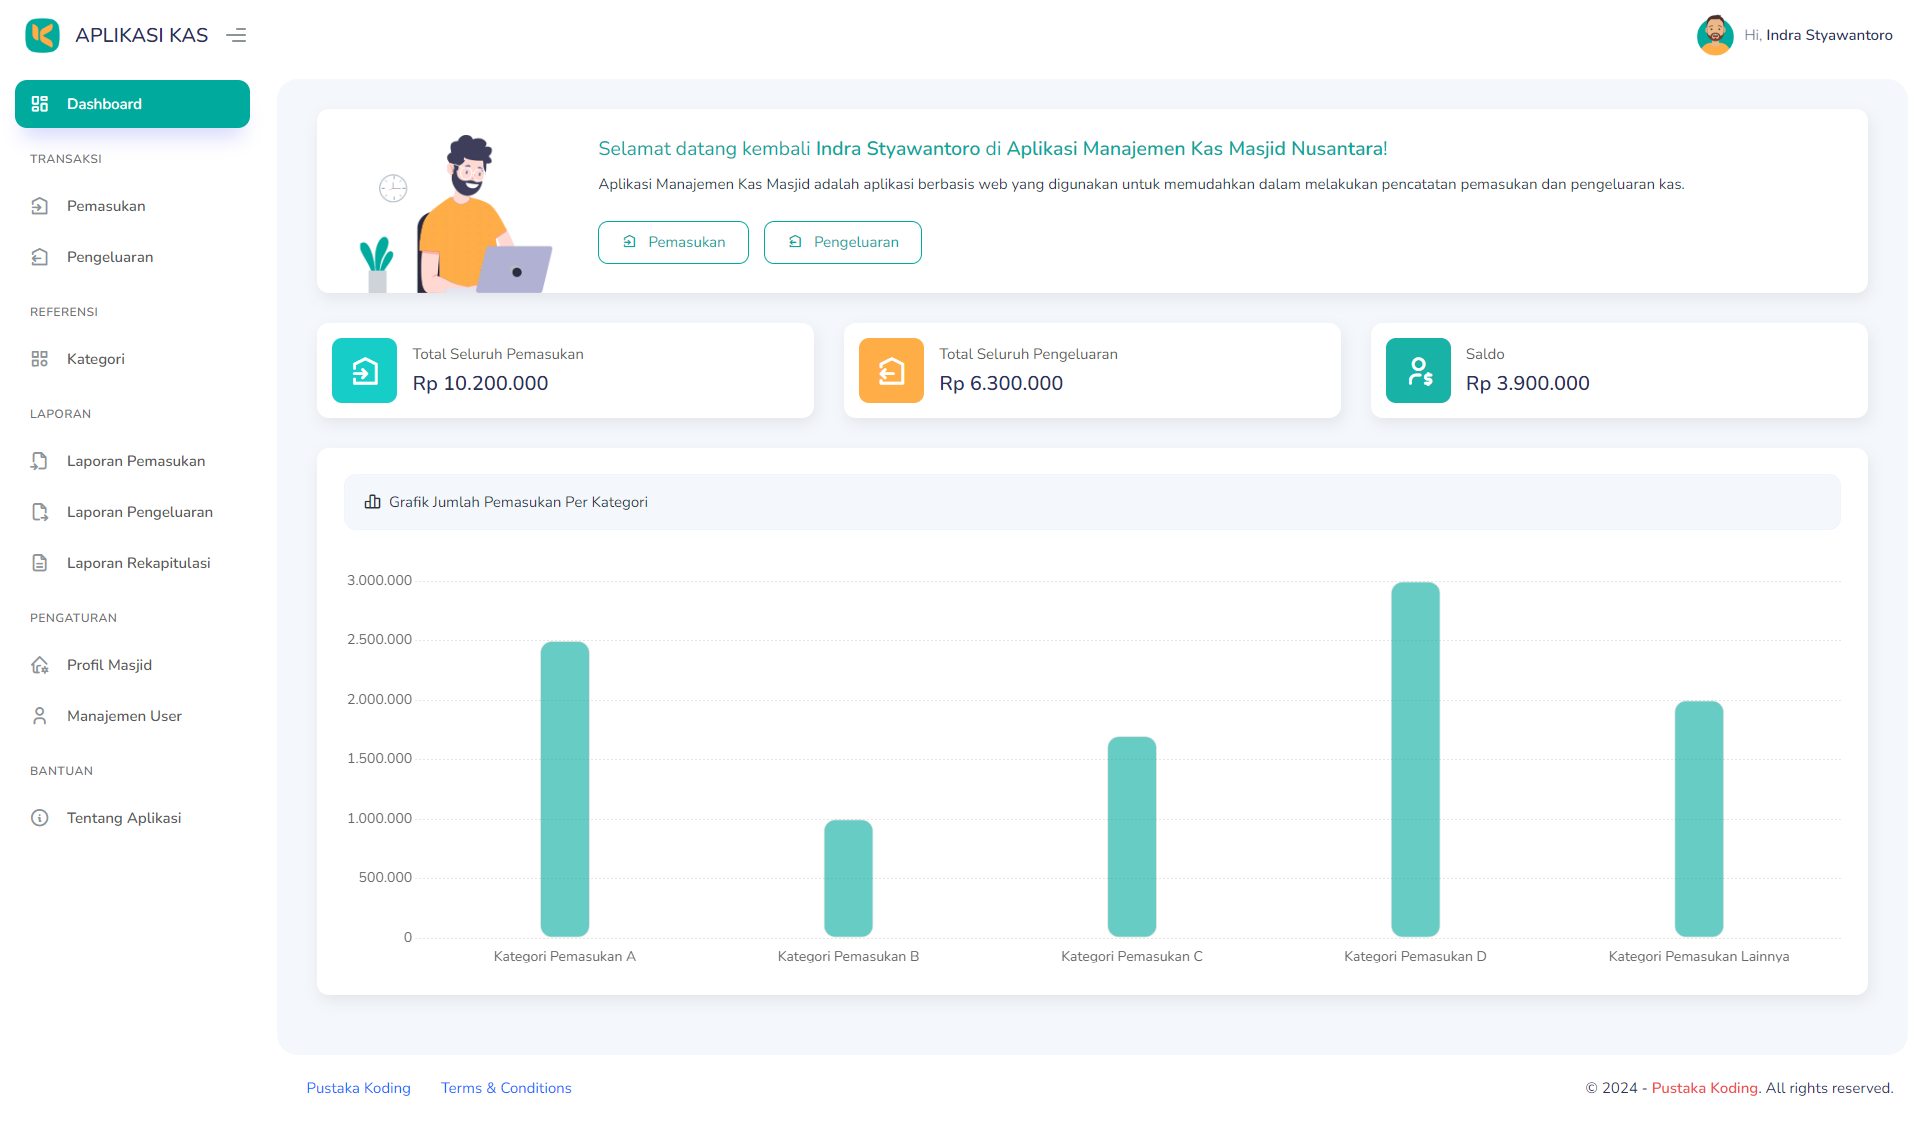The image size is (1920, 1123).
Task: Click the Laporan Rekapitulasi document icon
Action: 40,562
